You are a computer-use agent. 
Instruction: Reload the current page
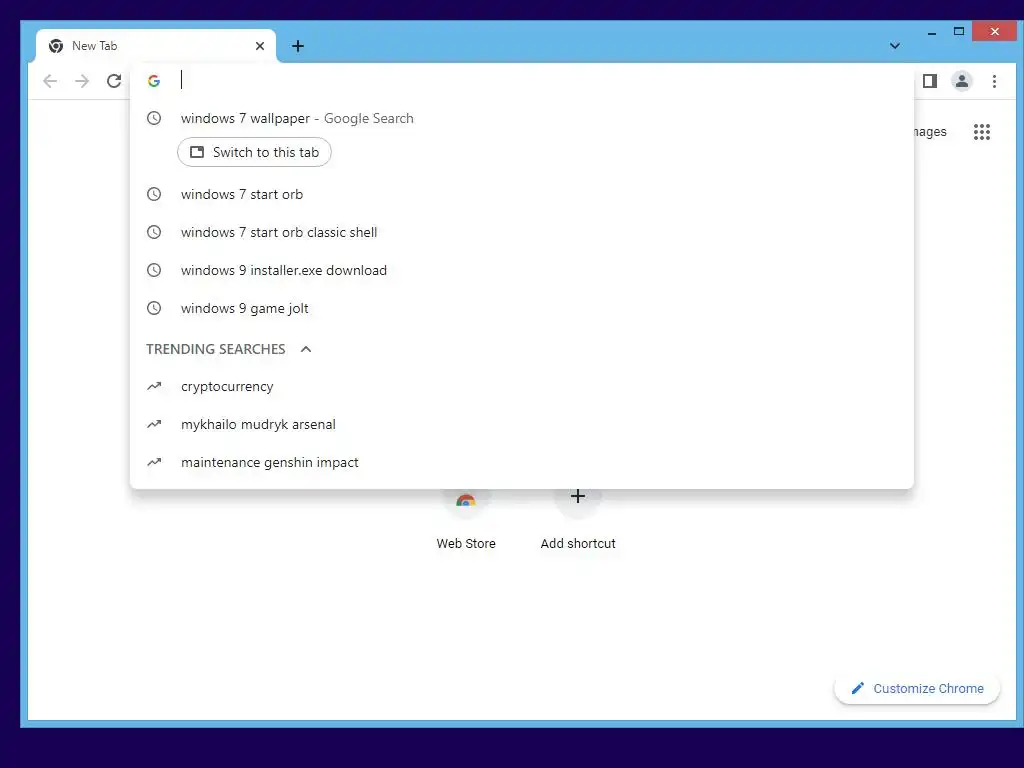click(114, 81)
